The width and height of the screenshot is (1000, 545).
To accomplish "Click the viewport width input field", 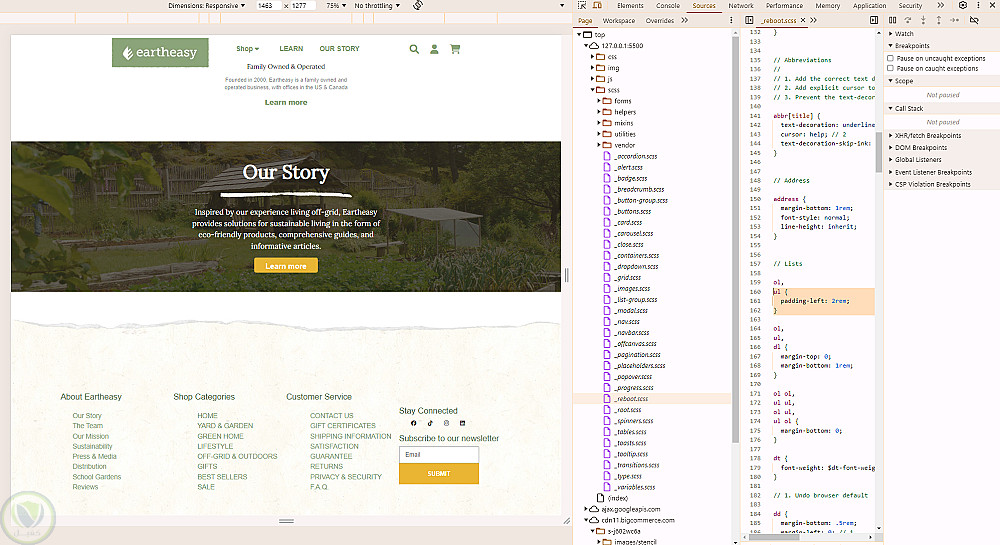I will 268,5.
